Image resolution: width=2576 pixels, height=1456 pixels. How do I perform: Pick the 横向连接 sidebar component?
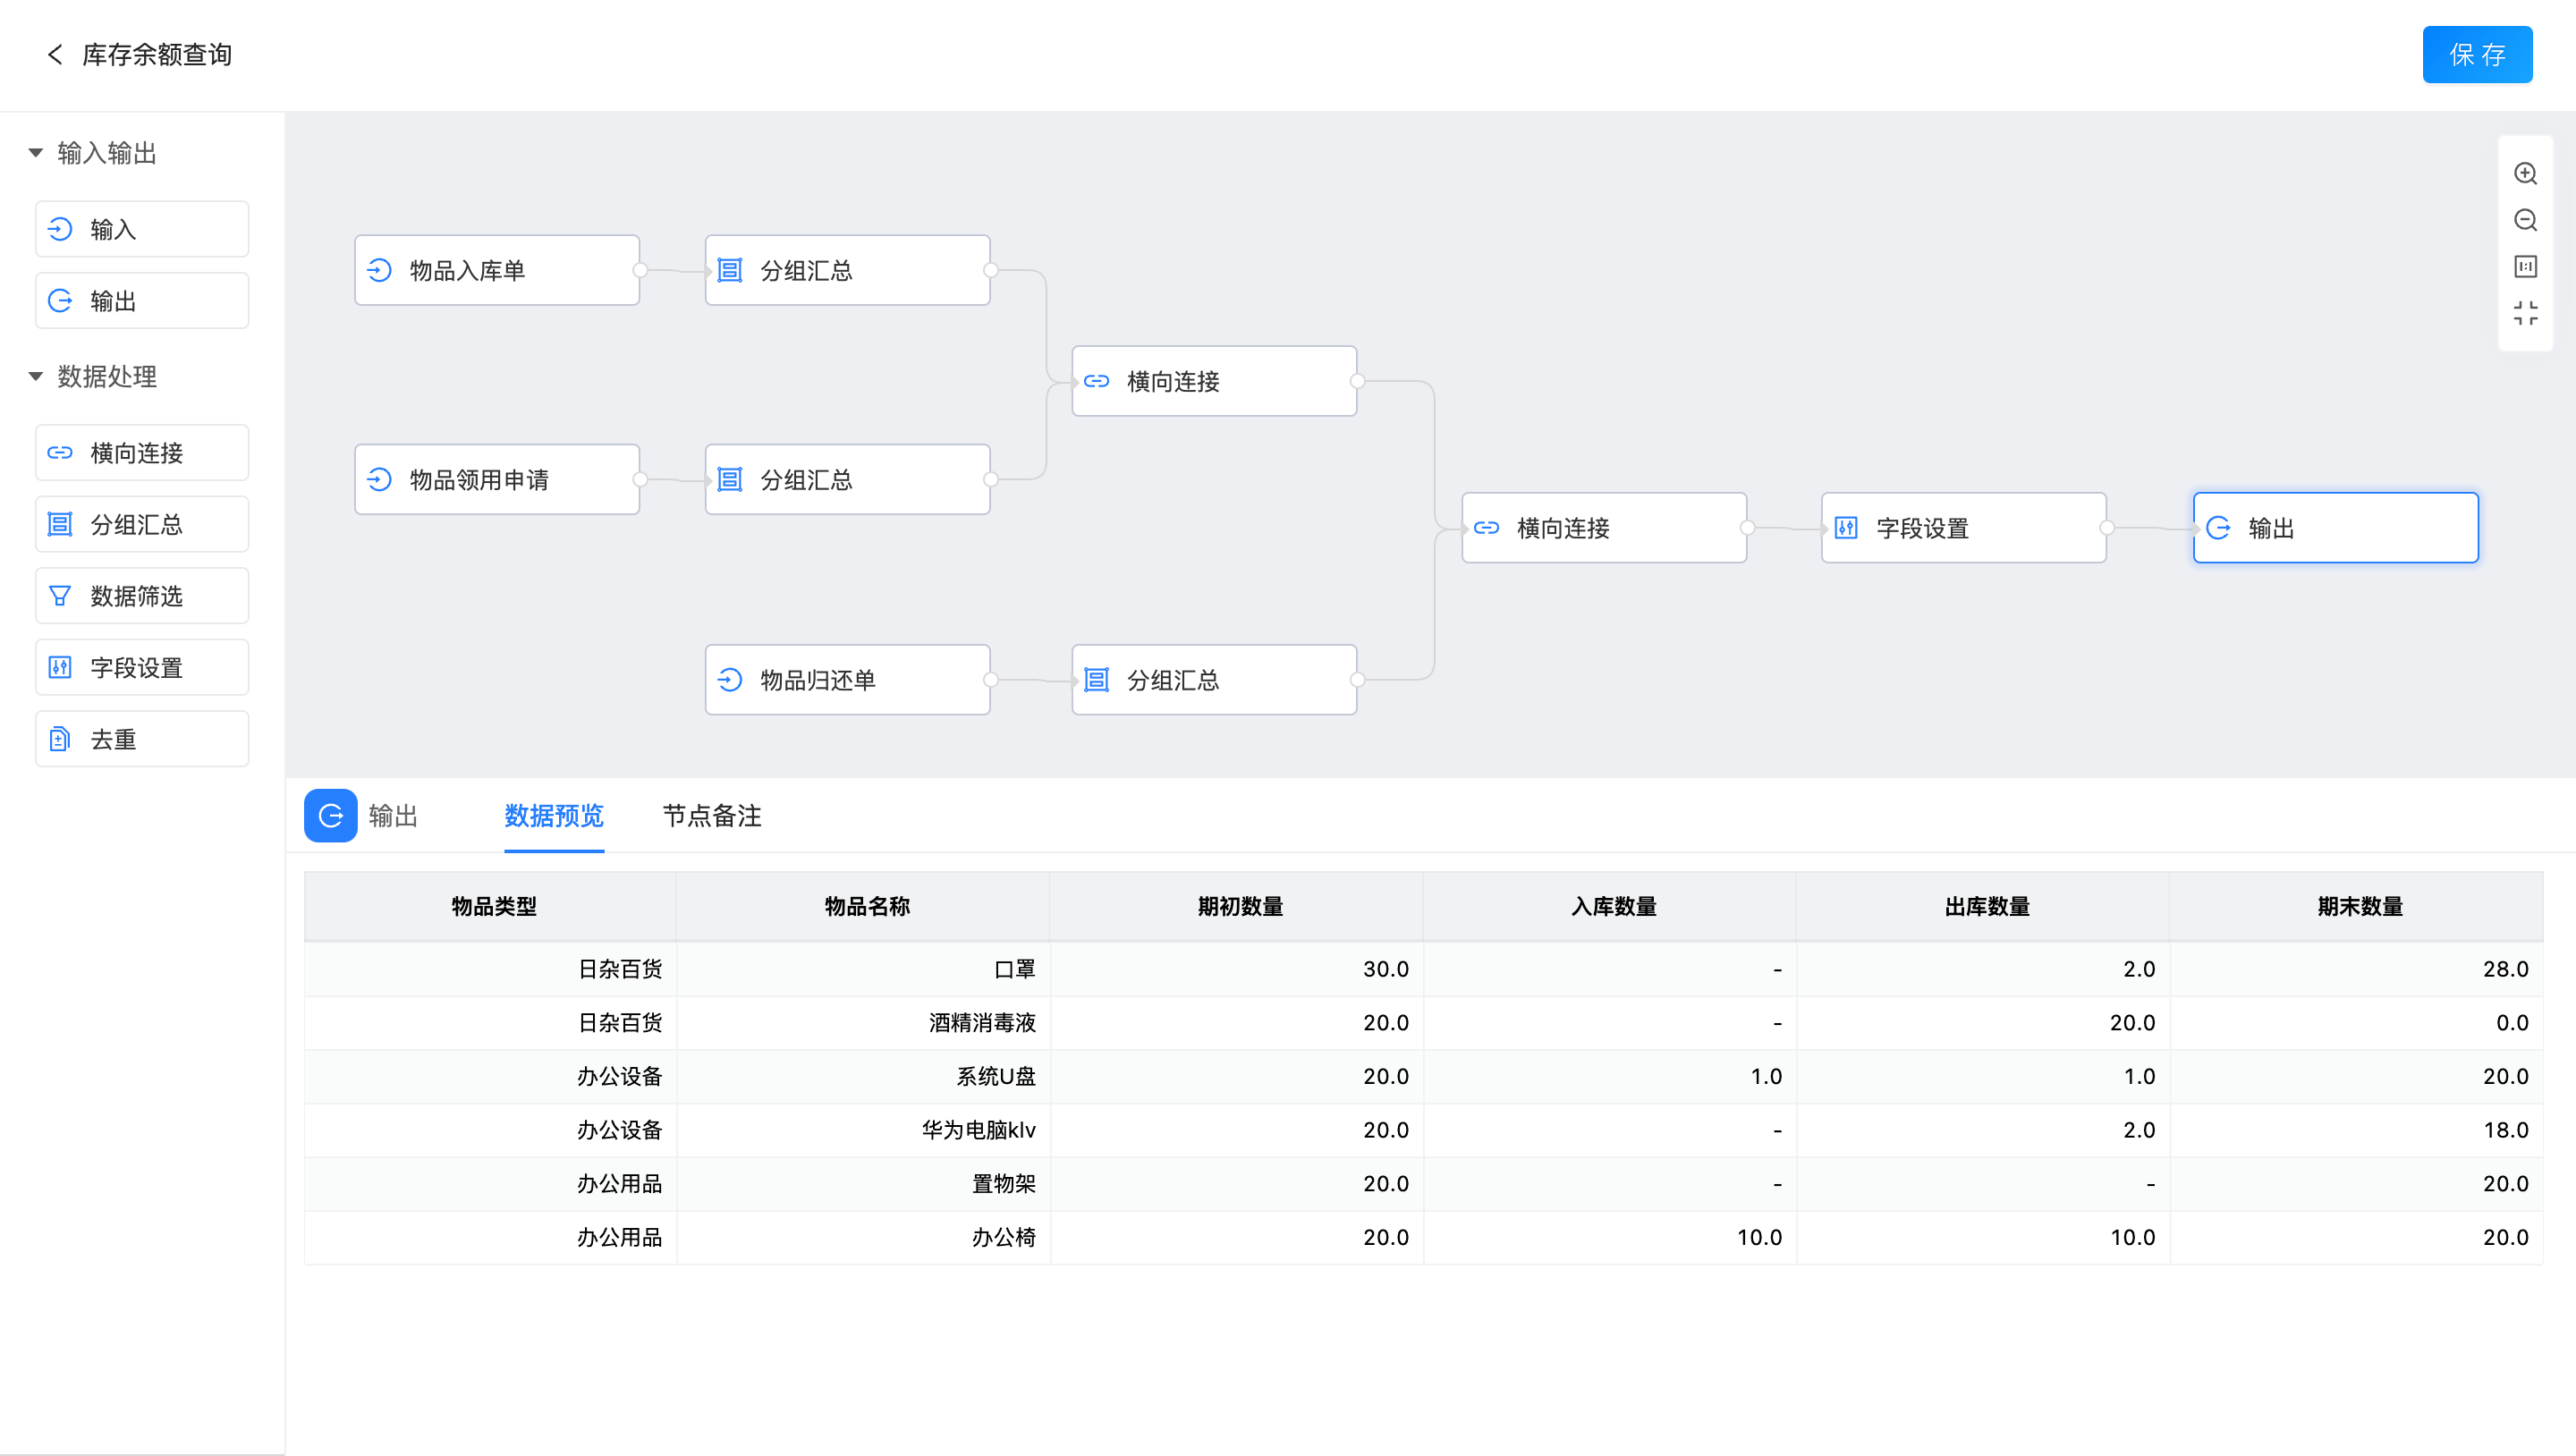click(142, 453)
